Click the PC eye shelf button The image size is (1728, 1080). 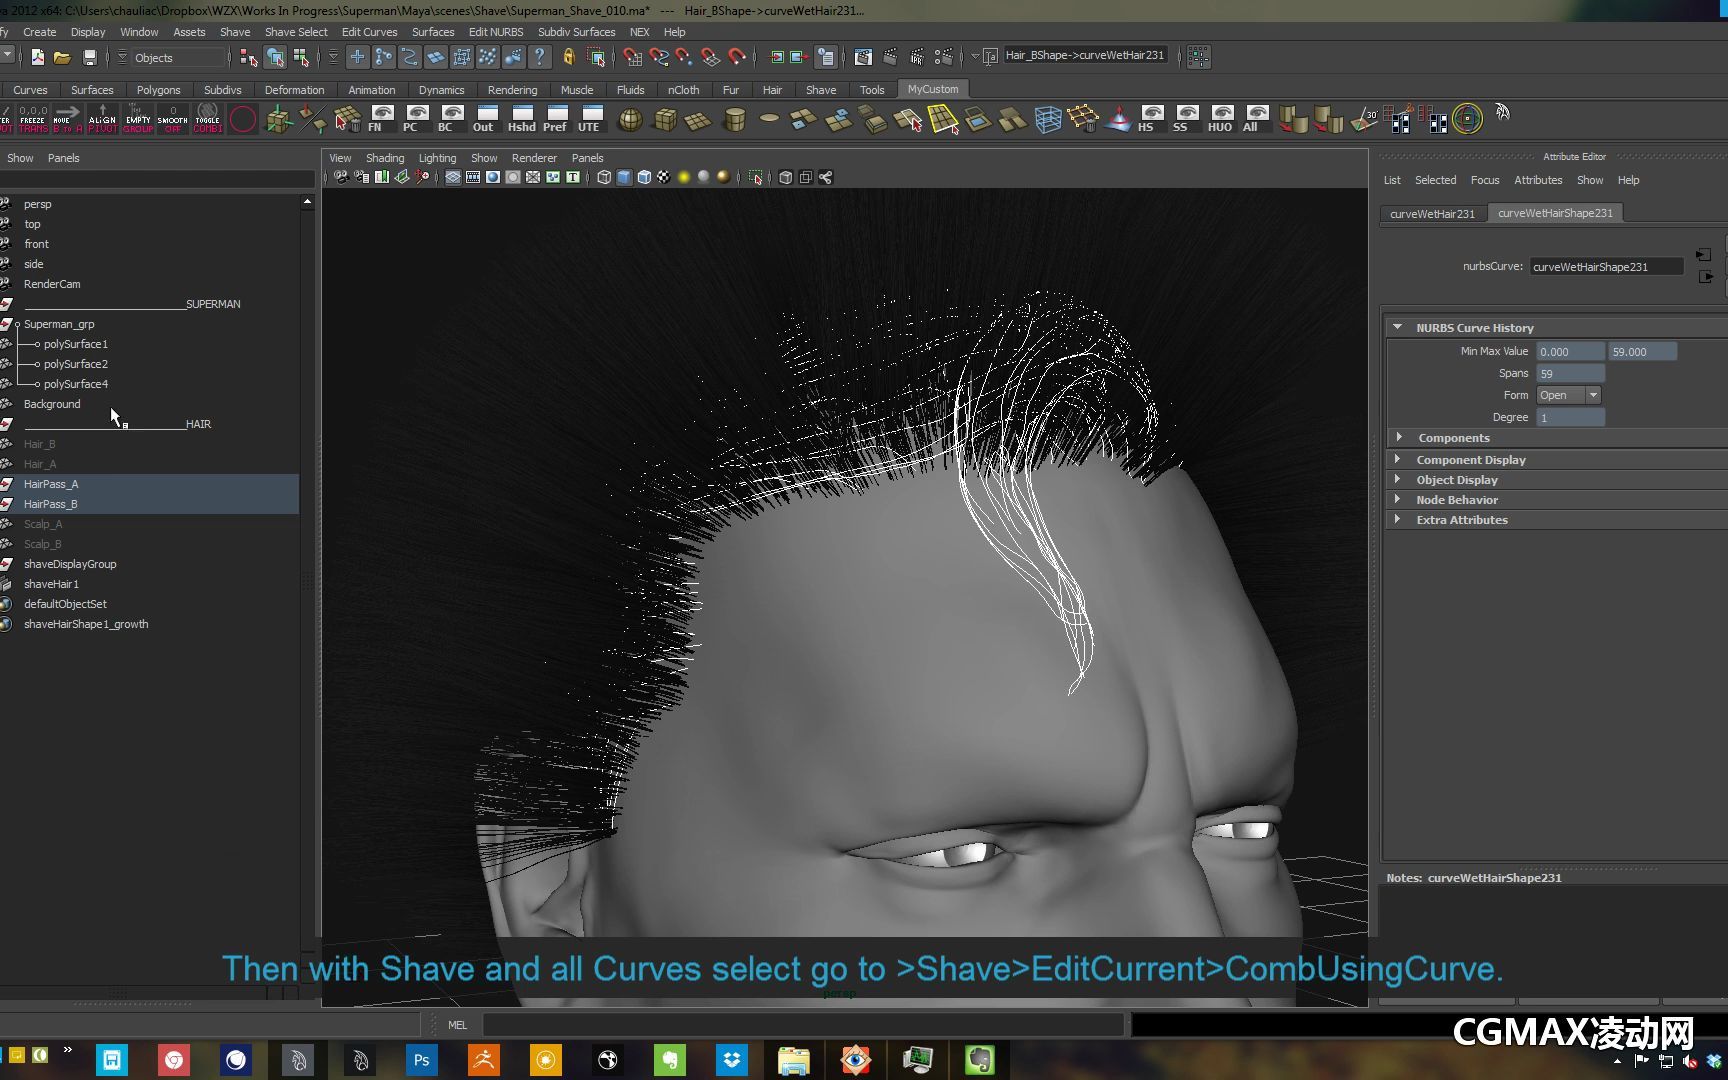tap(417, 119)
